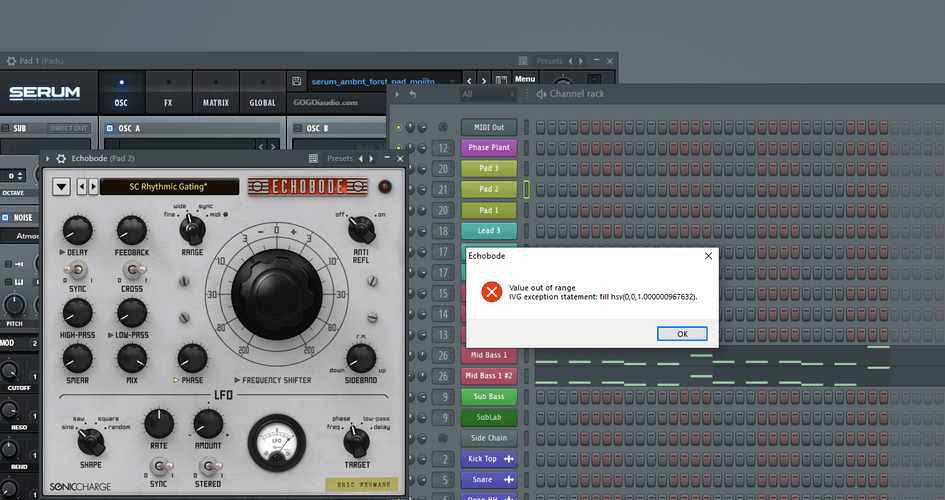Select the Mid Bass 1 #2 channel
945x500 pixels.
pyautogui.click(x=489, y=376)
